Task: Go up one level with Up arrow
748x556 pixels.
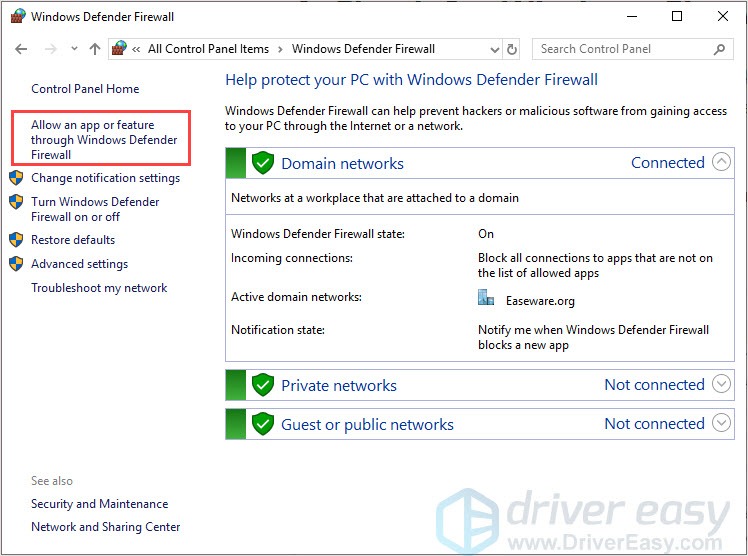Action: [x=95, y=49]
